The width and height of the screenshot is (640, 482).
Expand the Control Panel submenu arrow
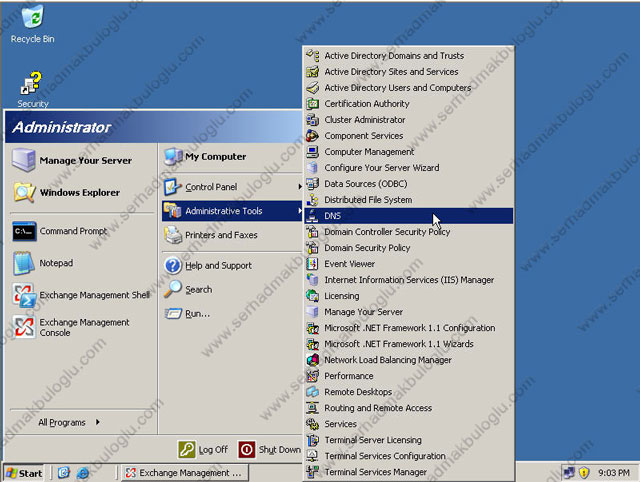pyautogui.click(x=300, y=187)
